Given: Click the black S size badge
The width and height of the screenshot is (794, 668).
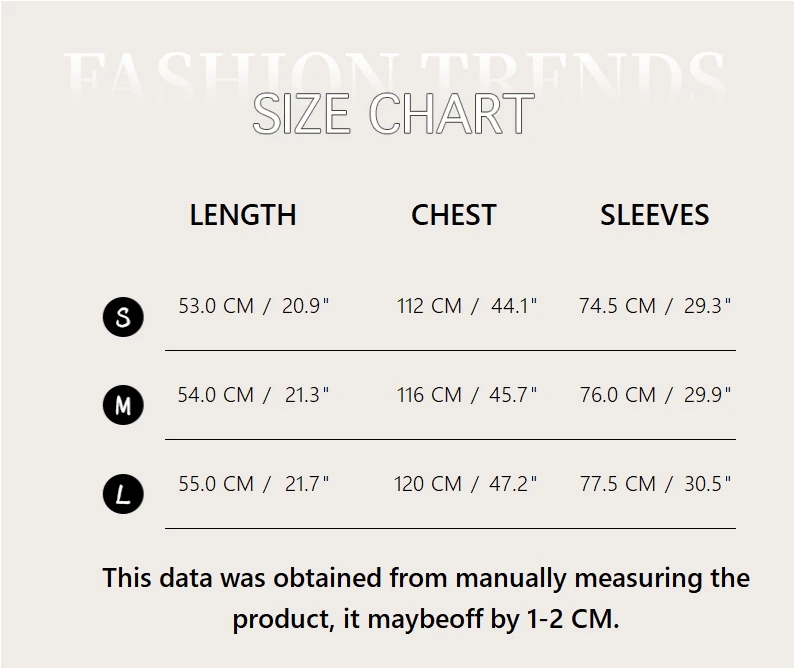Looking at the screenshot, I should tap(123, 317).
